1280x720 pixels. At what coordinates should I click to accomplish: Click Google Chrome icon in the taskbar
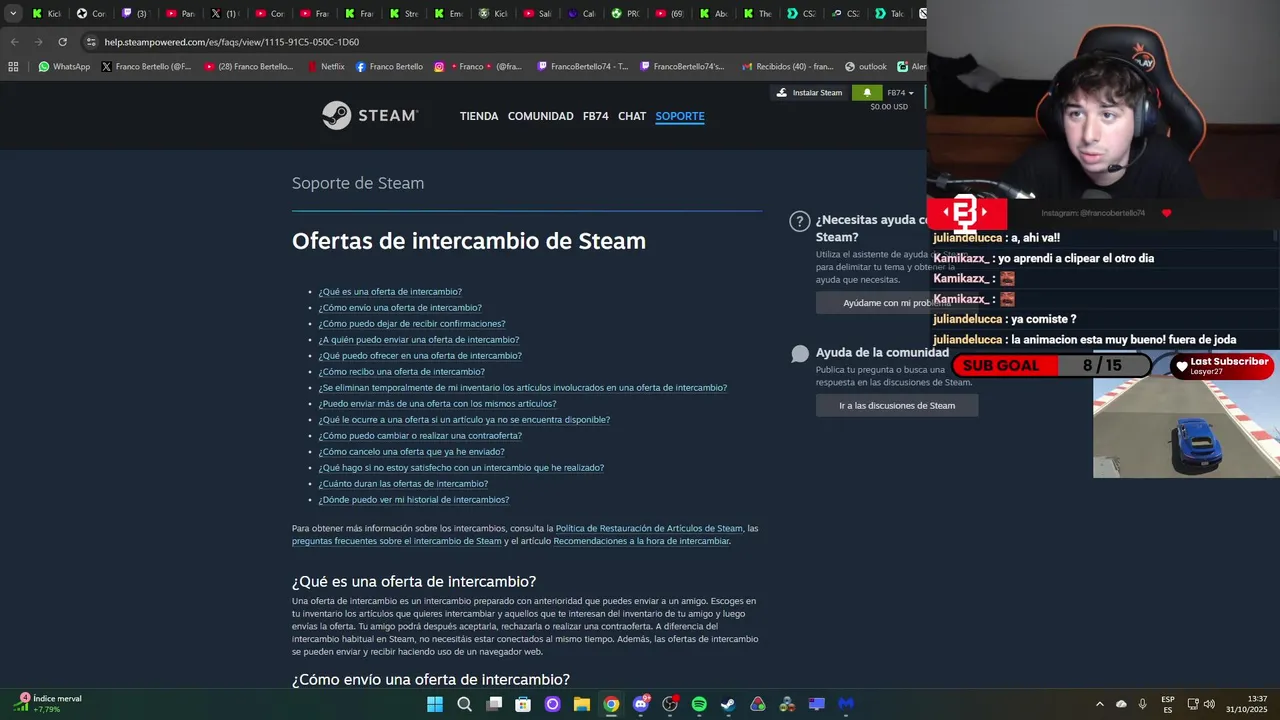(x=611, y=704)
